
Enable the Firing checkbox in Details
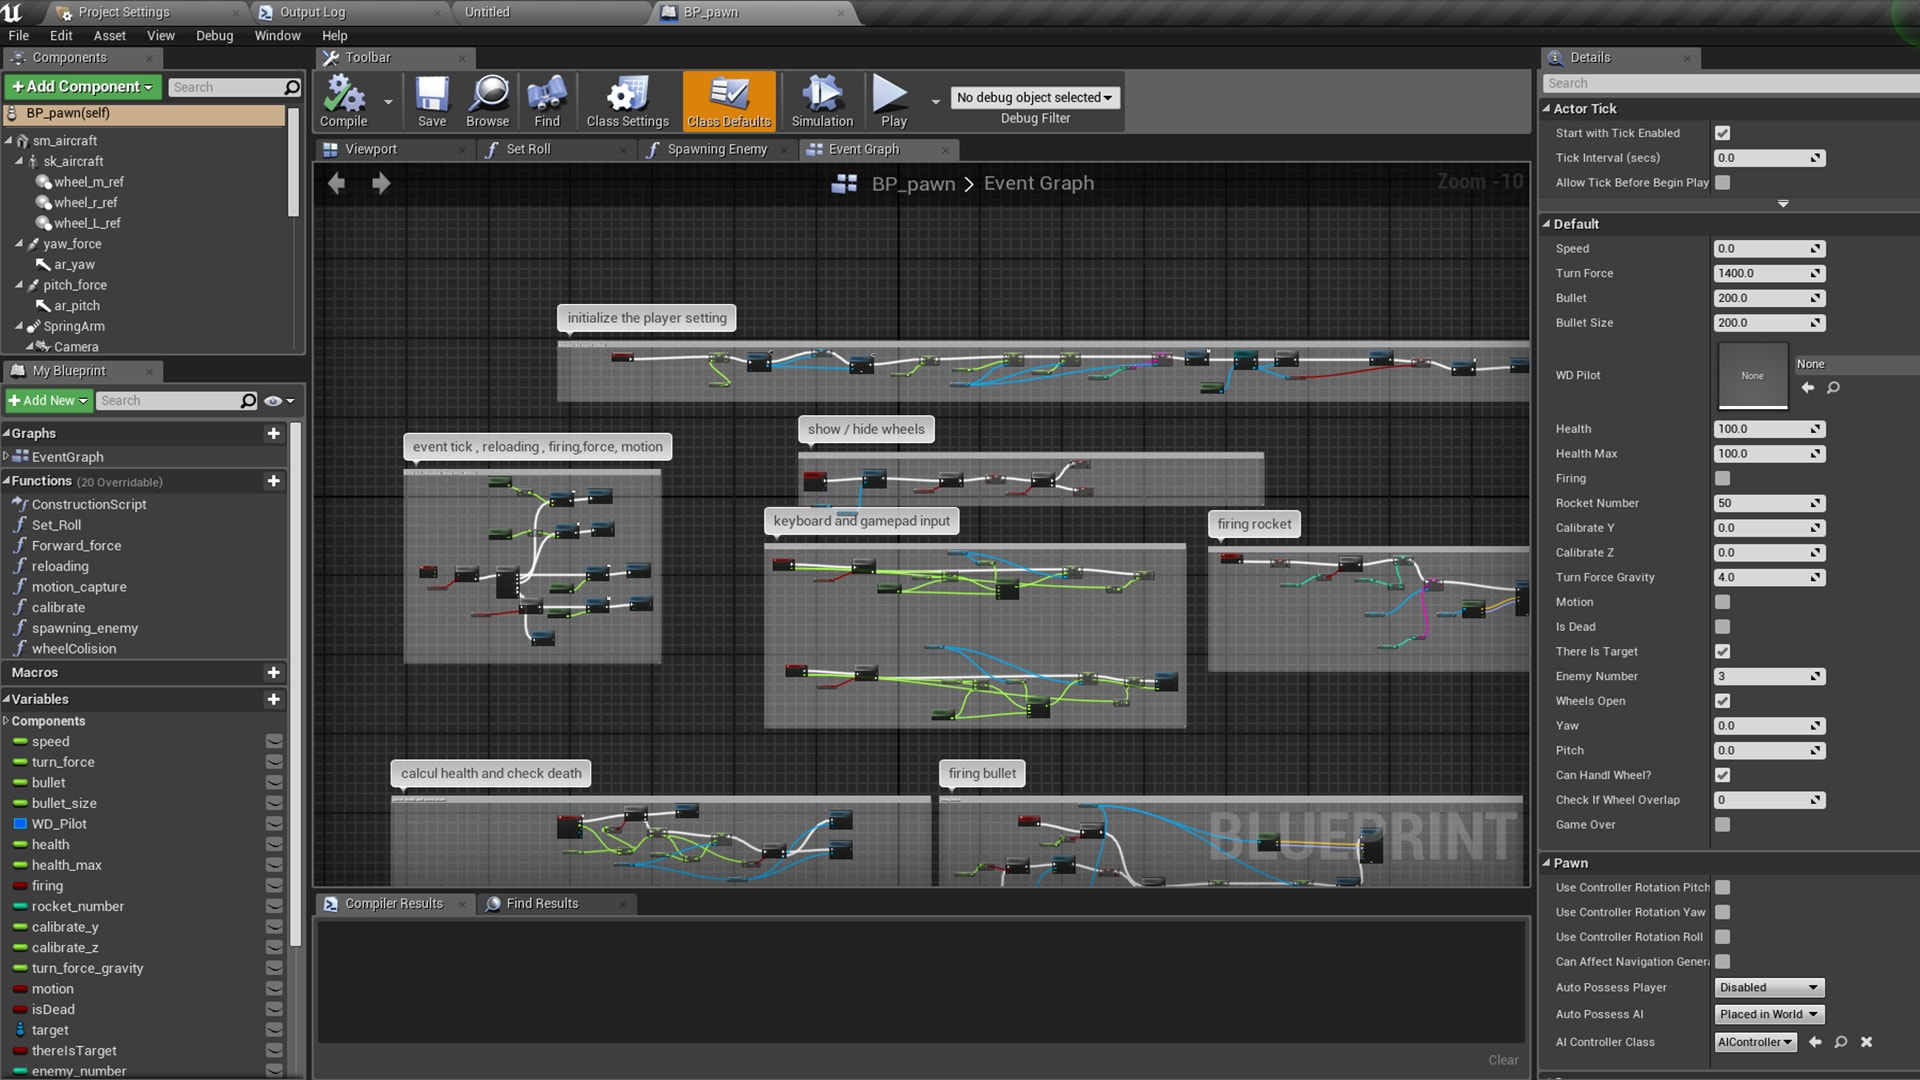point(1722,478)
